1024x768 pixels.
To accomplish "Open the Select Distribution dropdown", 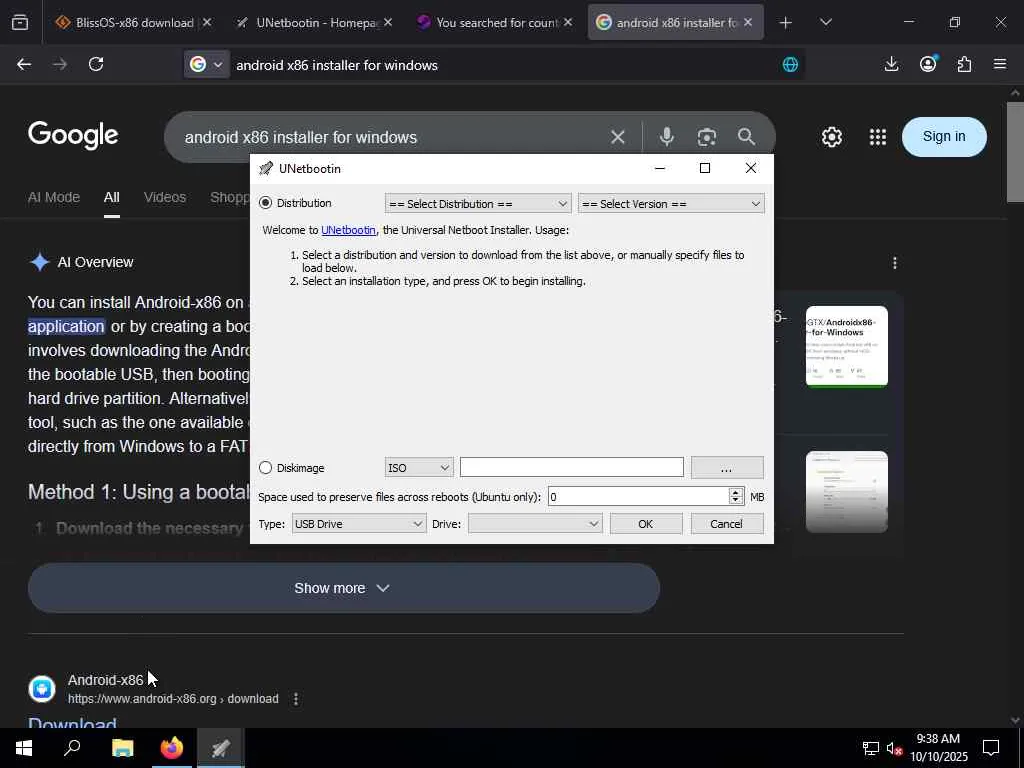I will (x=478, y=204).
